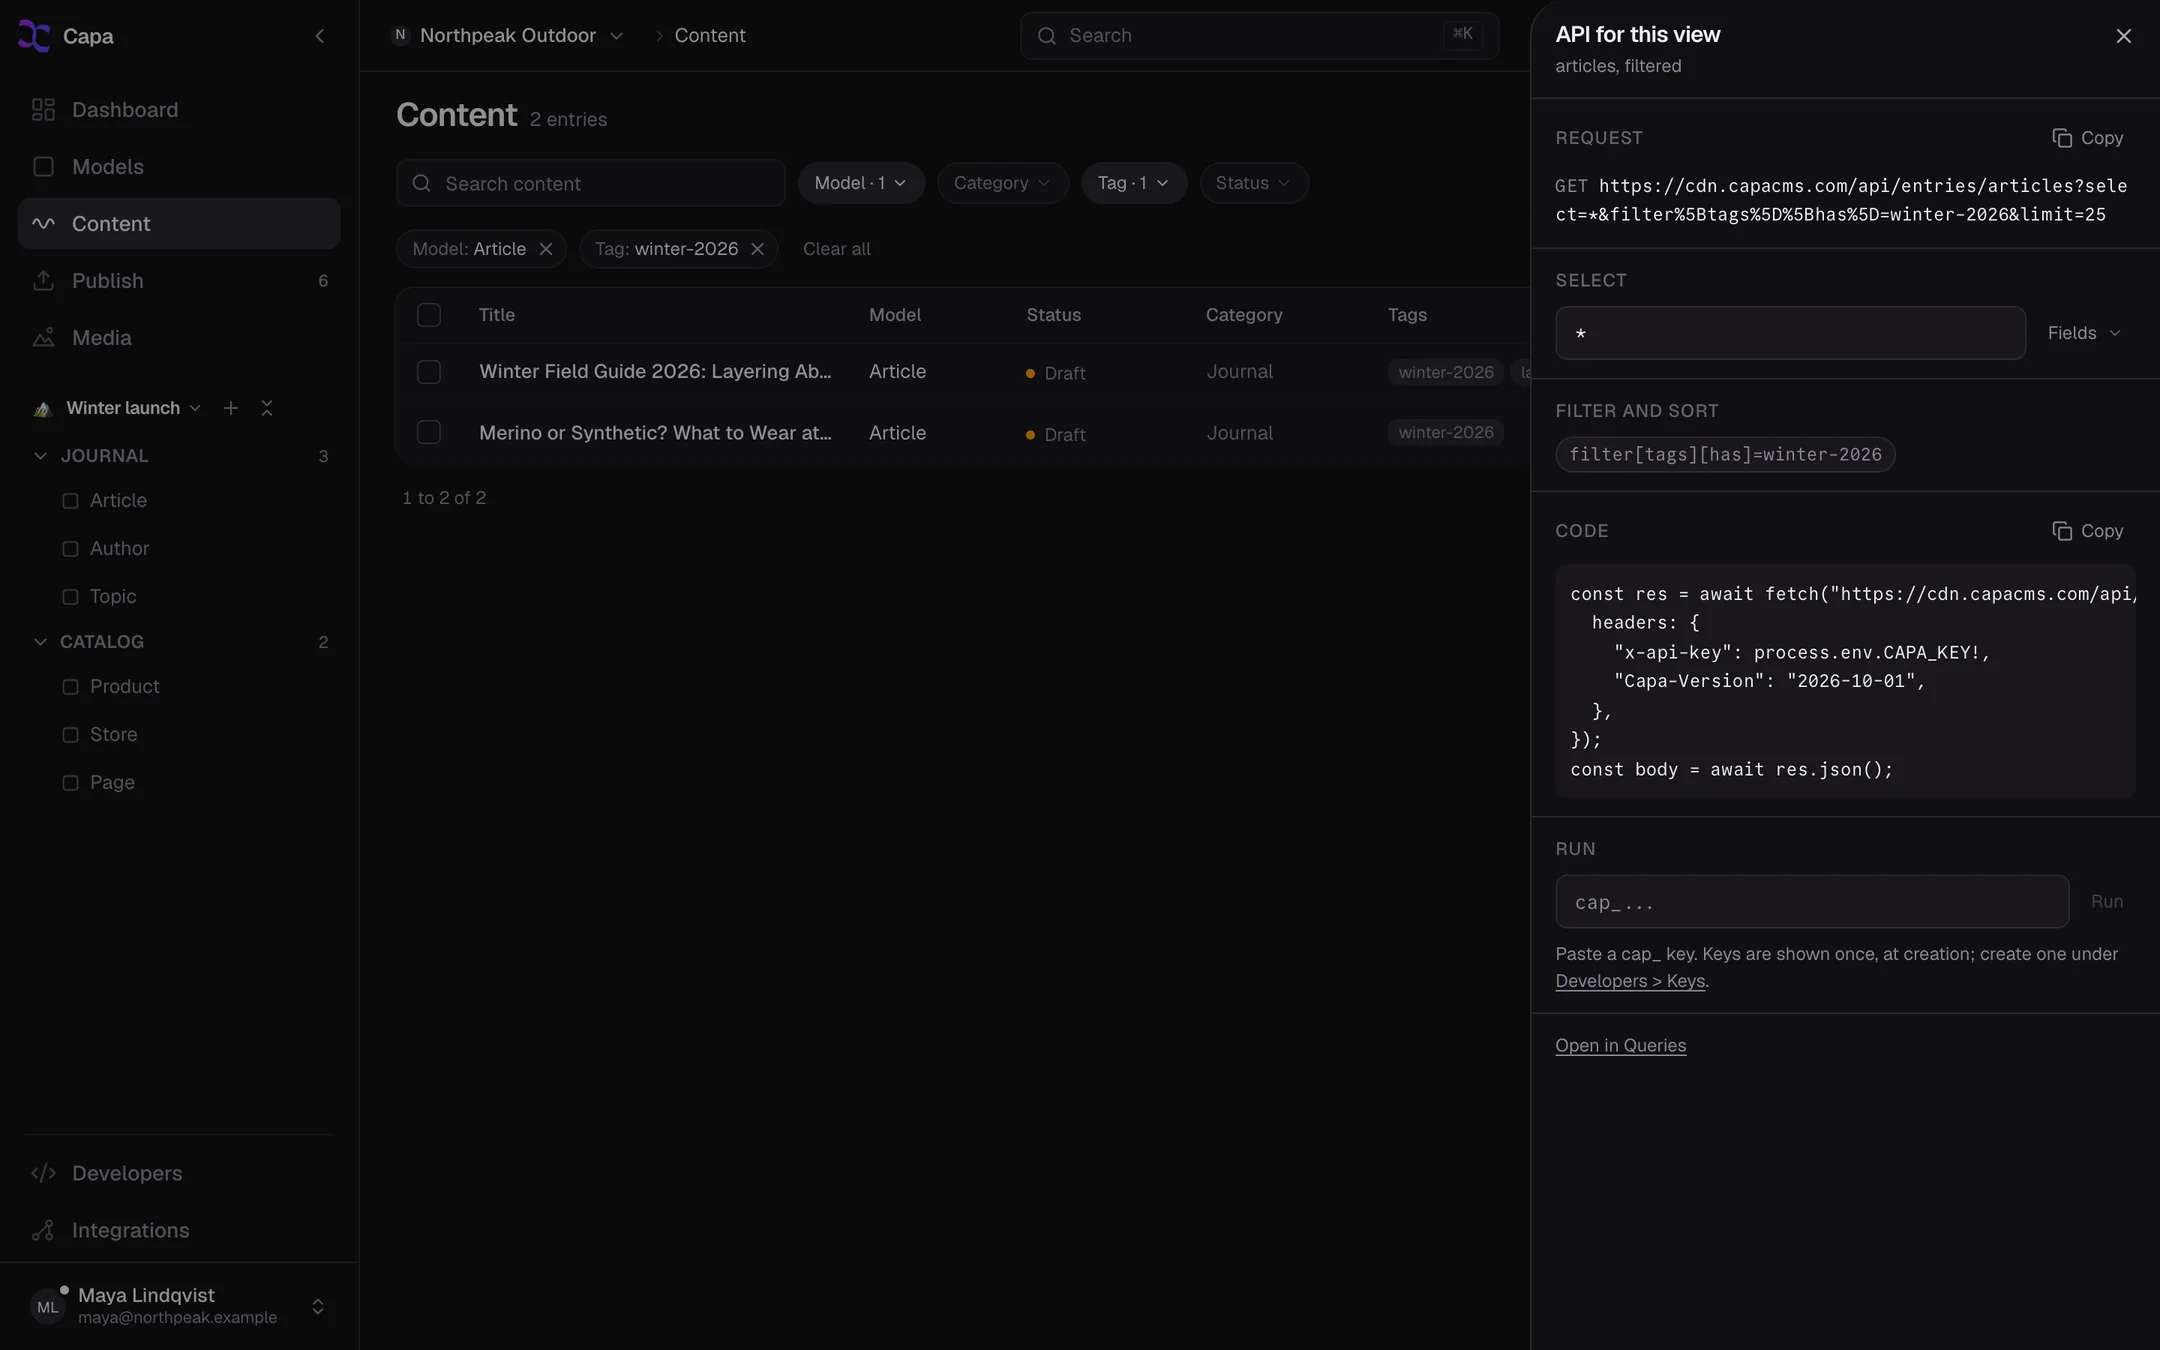
Task: Remove the Model: Article filter chip
Action: 546,249
